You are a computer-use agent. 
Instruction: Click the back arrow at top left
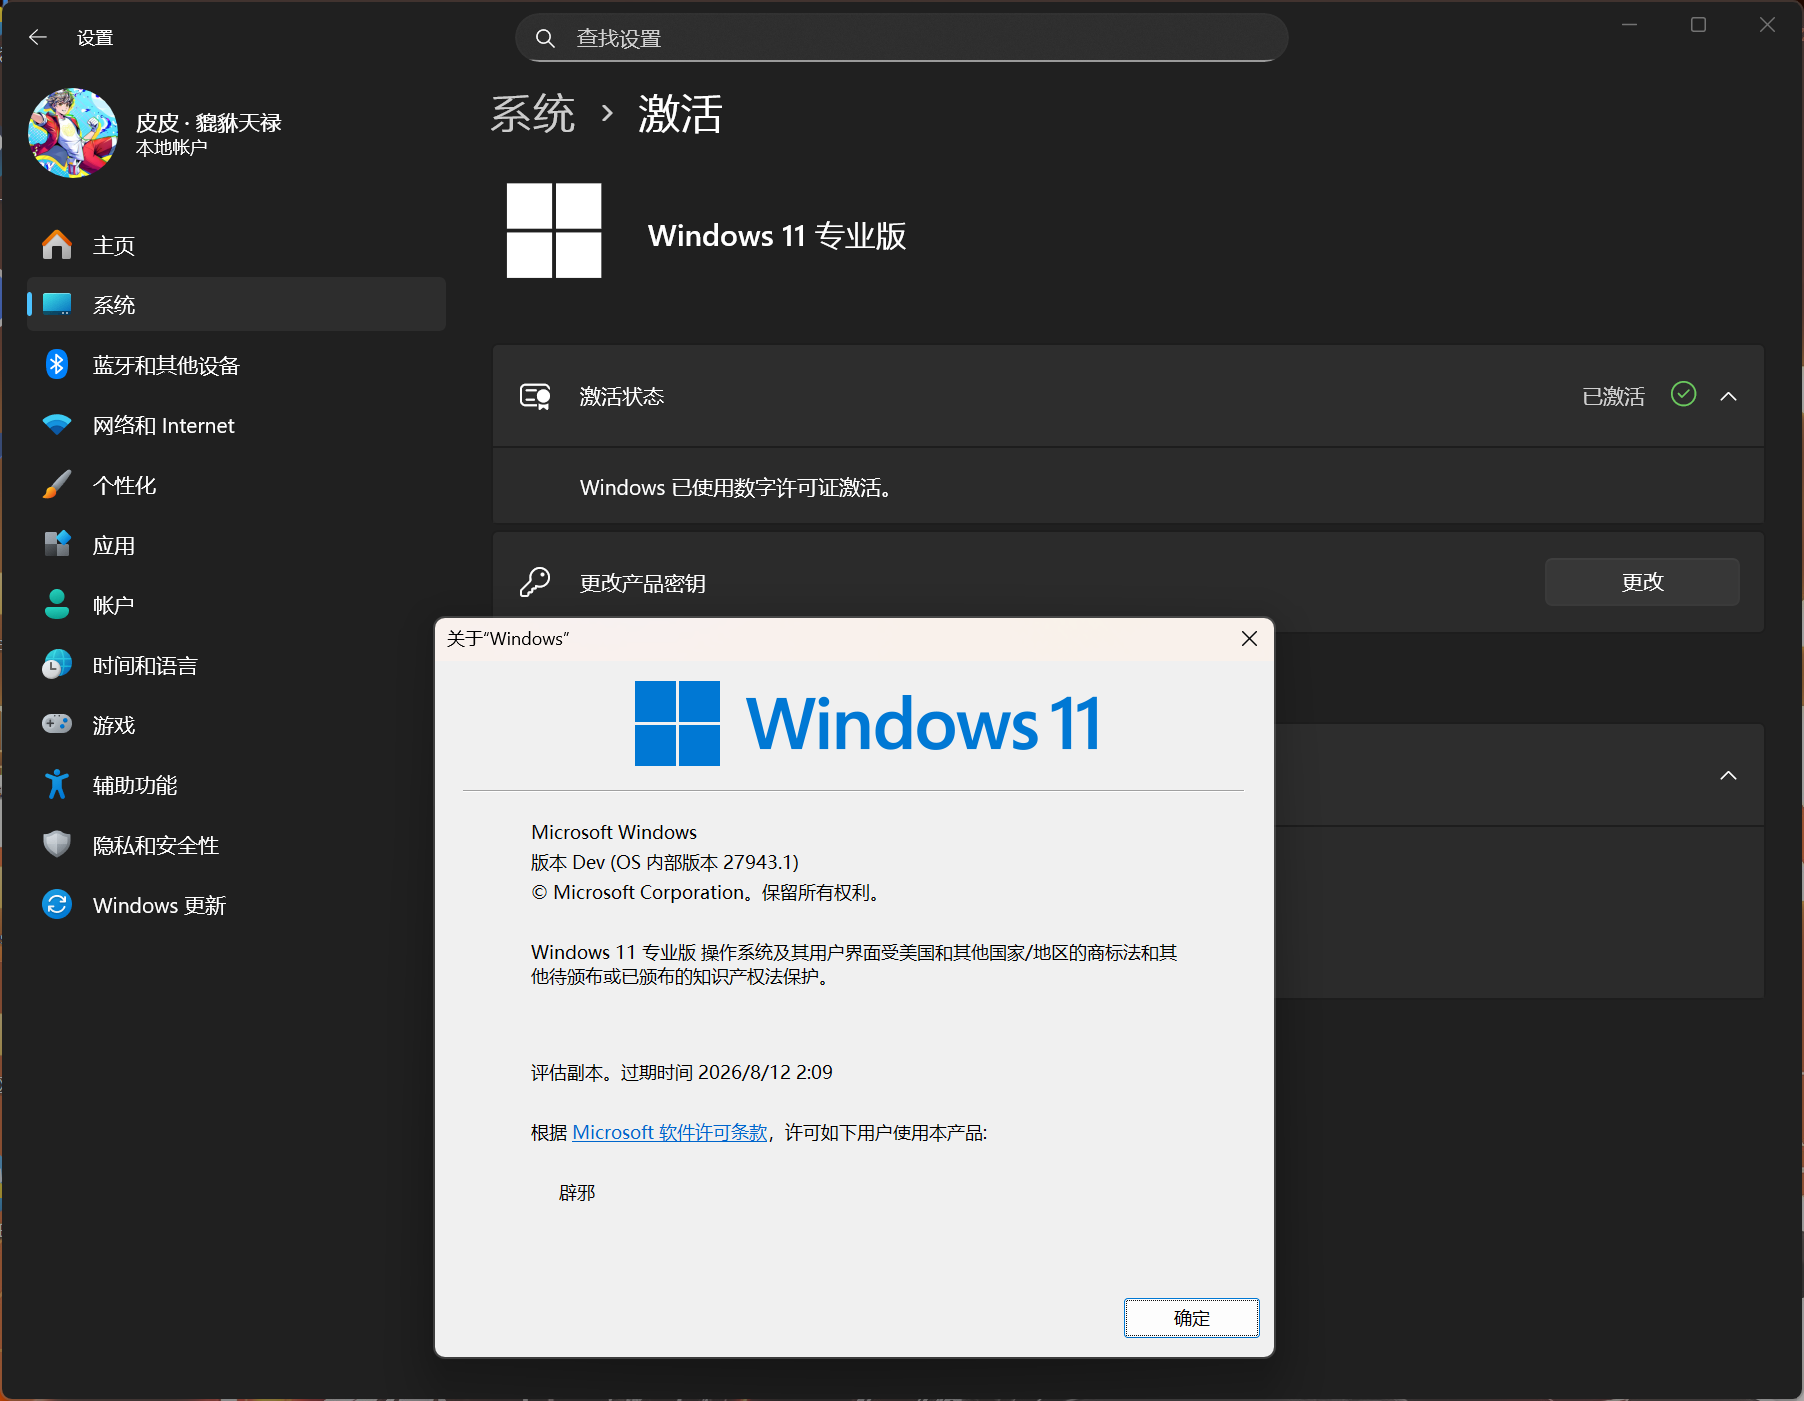click(x=37, y=37)
